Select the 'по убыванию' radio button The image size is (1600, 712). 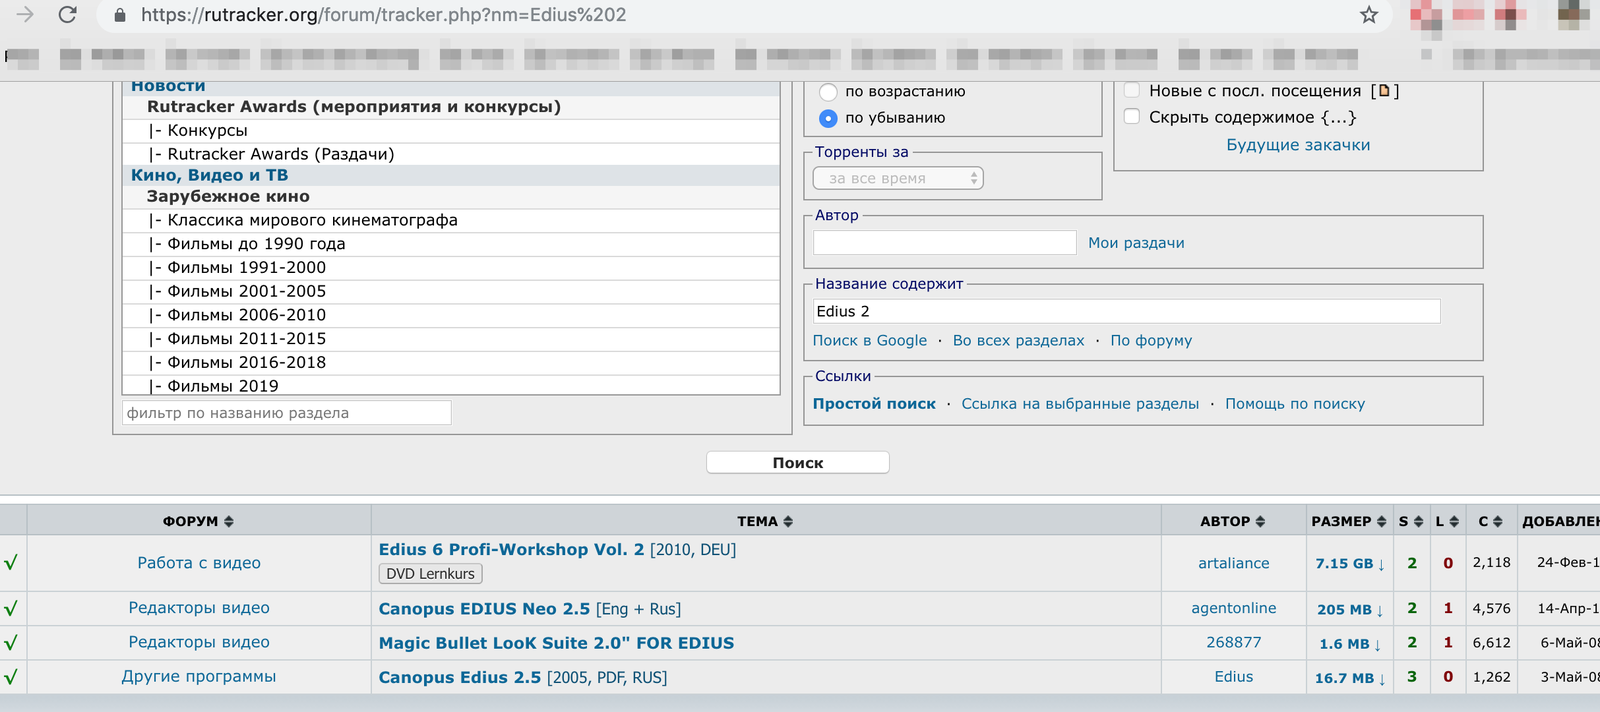(828, 118)
